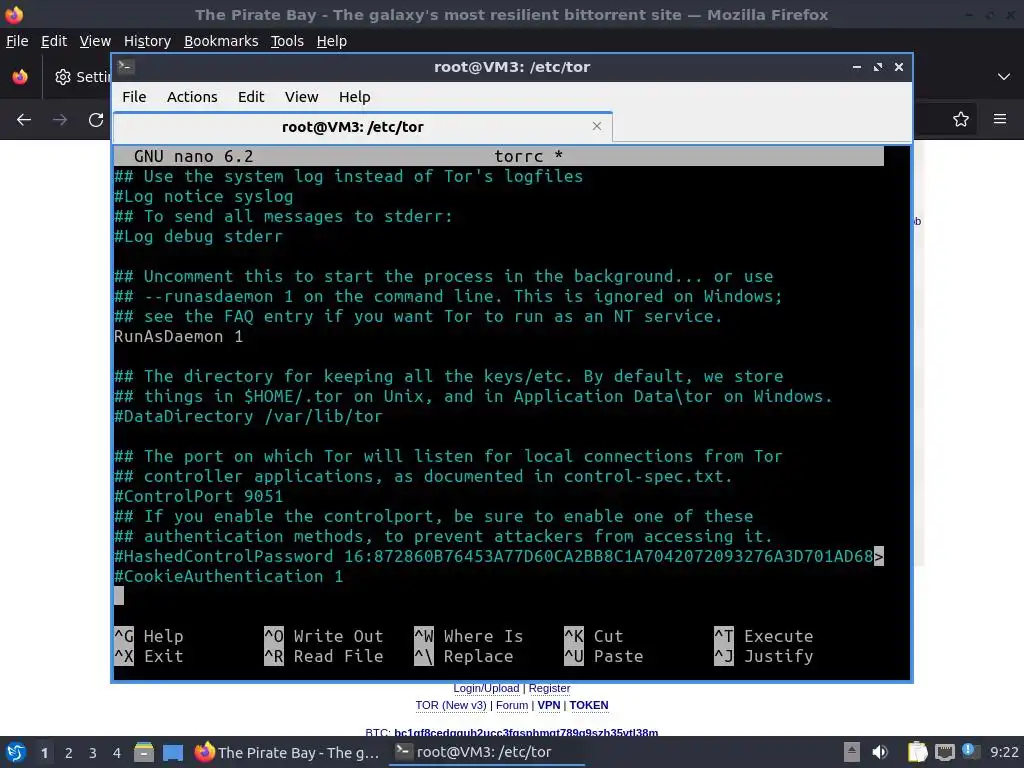This screenshot has width=1024, height=768.
Task: Open the Lubuntu start menu
Action: tap(16, 752)
